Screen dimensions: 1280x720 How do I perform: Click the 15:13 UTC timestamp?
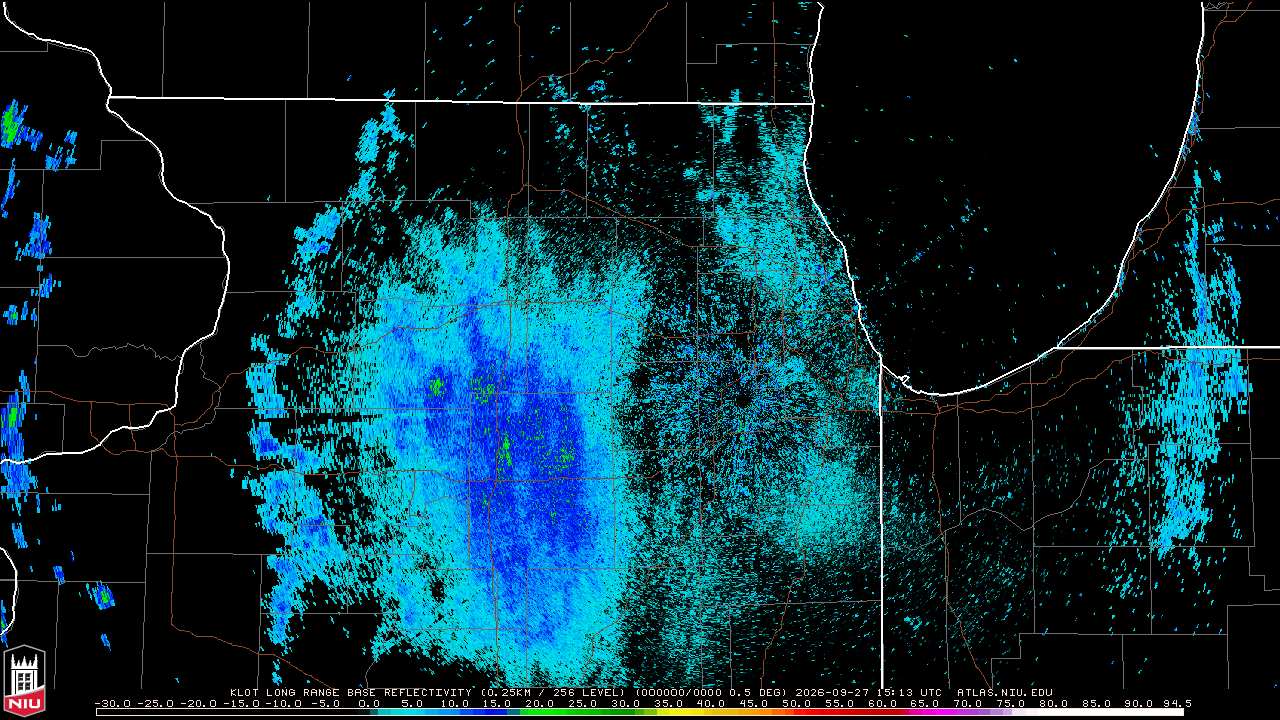(x=910, y=692)
